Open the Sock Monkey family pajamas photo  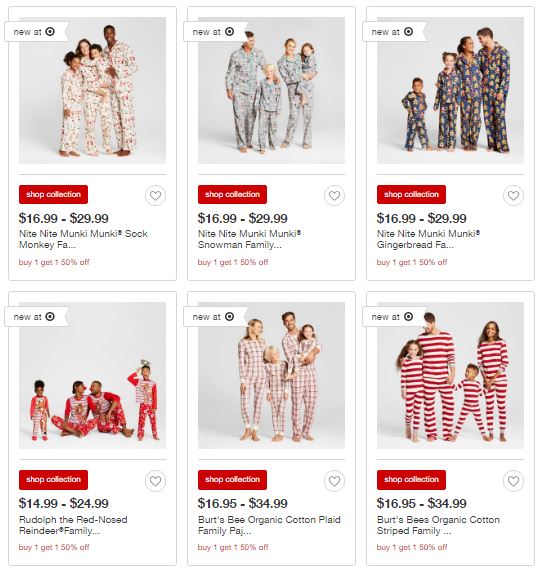[x=93, y=90]
